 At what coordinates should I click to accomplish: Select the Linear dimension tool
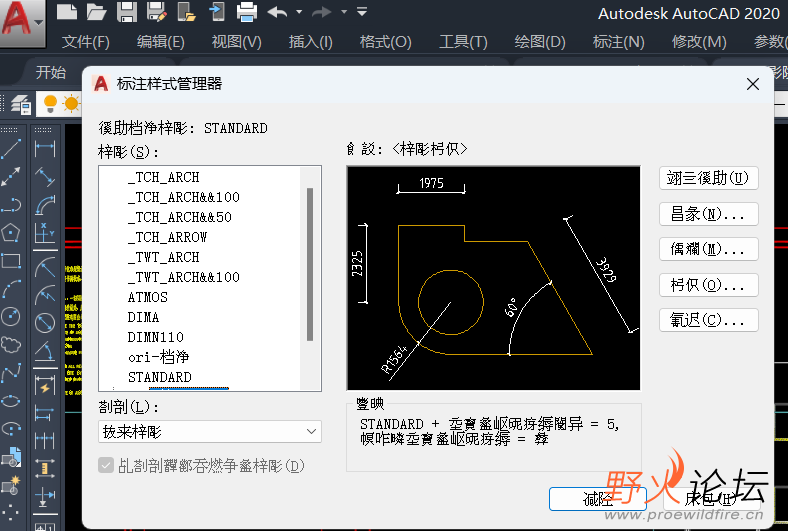[x=45, y=149]
